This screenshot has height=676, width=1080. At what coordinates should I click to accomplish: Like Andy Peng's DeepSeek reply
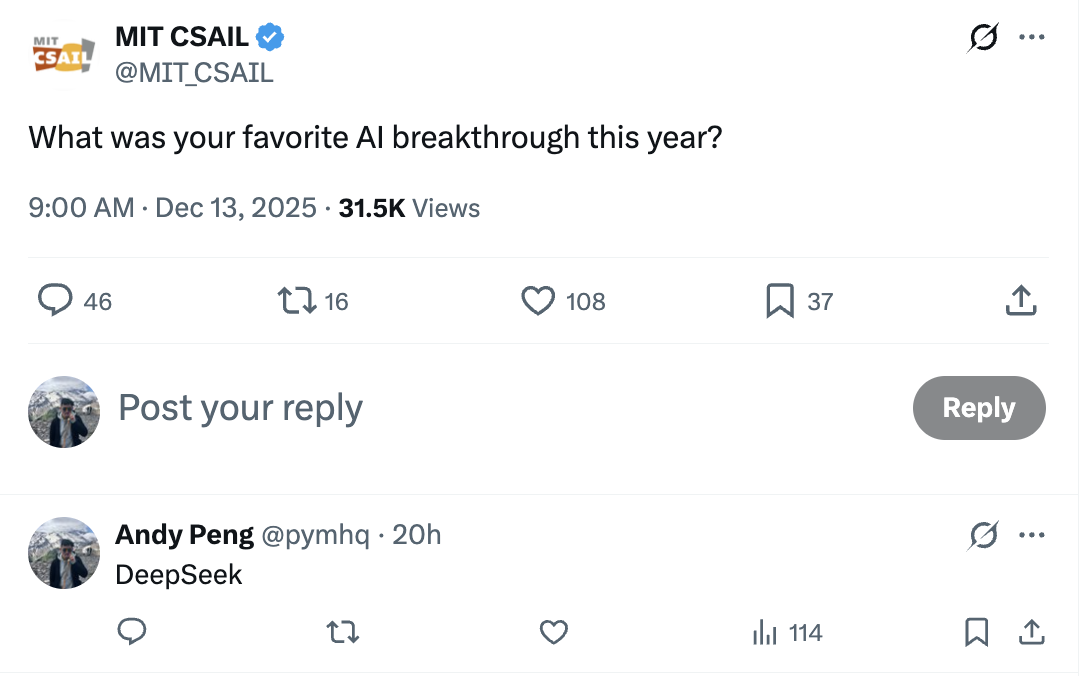tap(554, 632)
